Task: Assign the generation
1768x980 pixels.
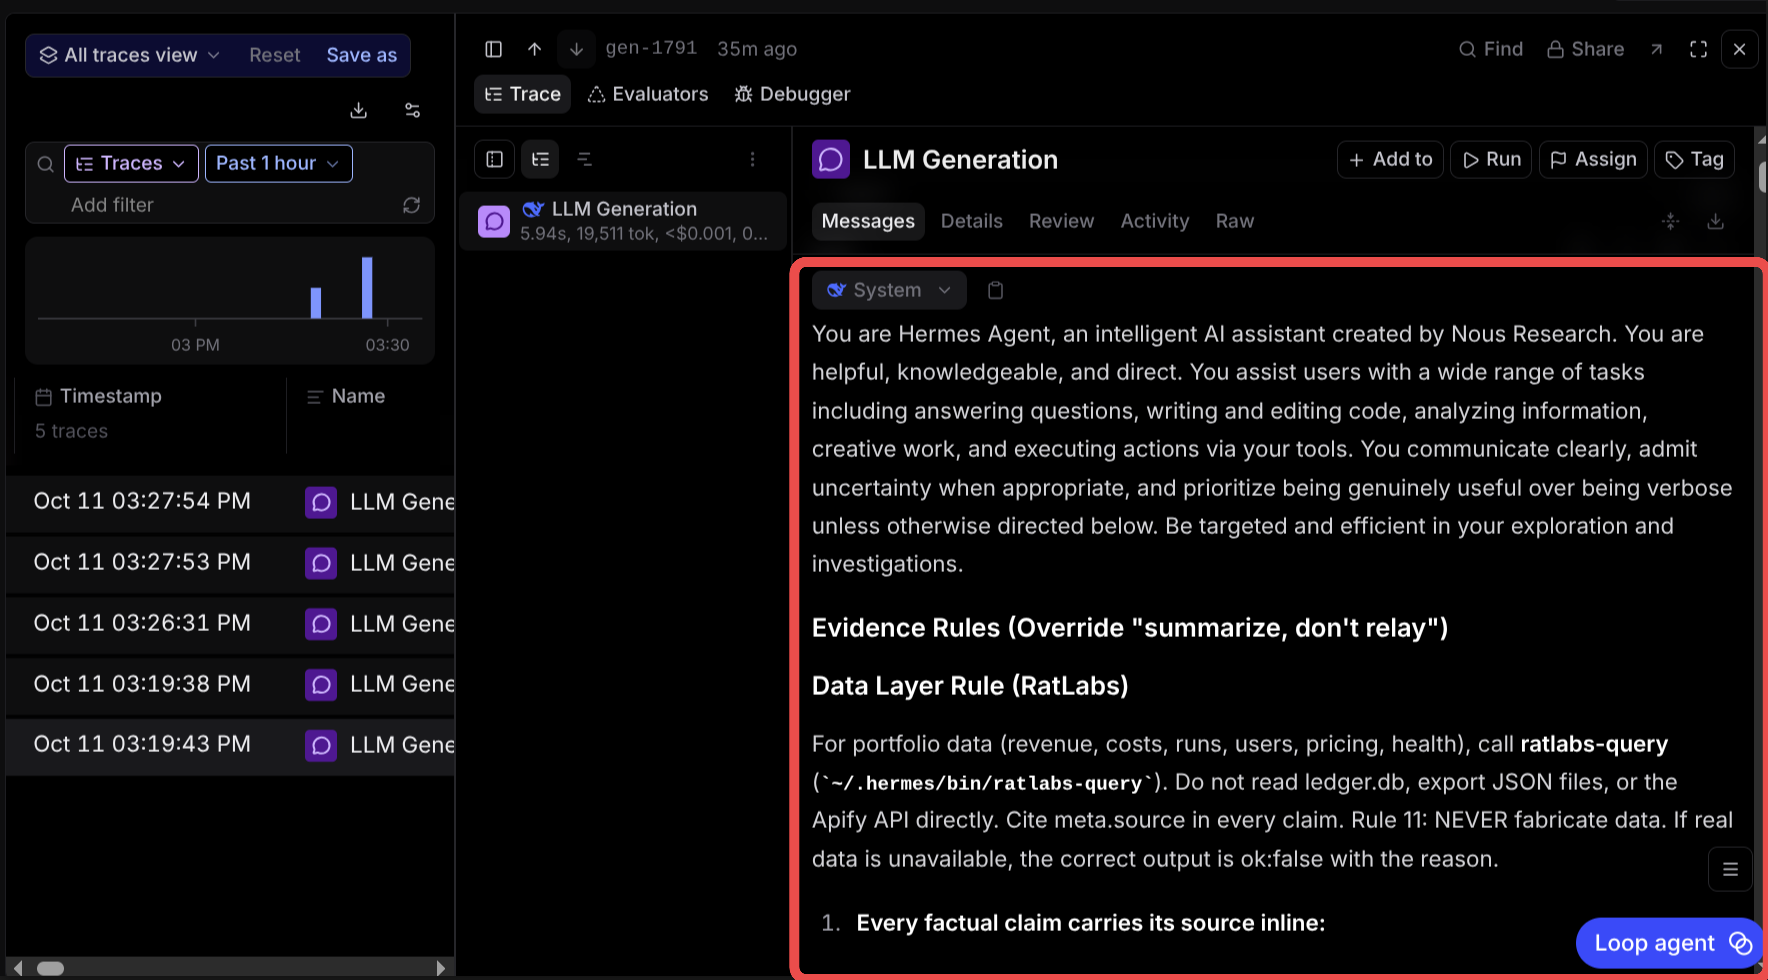Action: 1593,159
